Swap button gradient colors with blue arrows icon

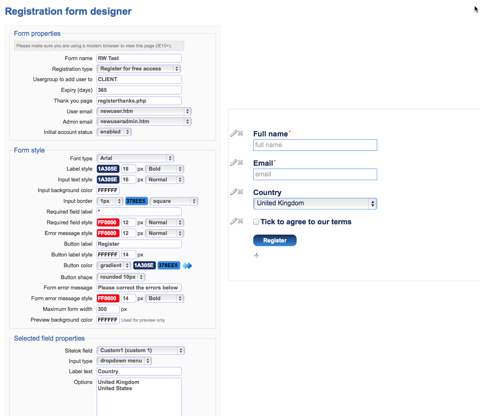(187, 266)
